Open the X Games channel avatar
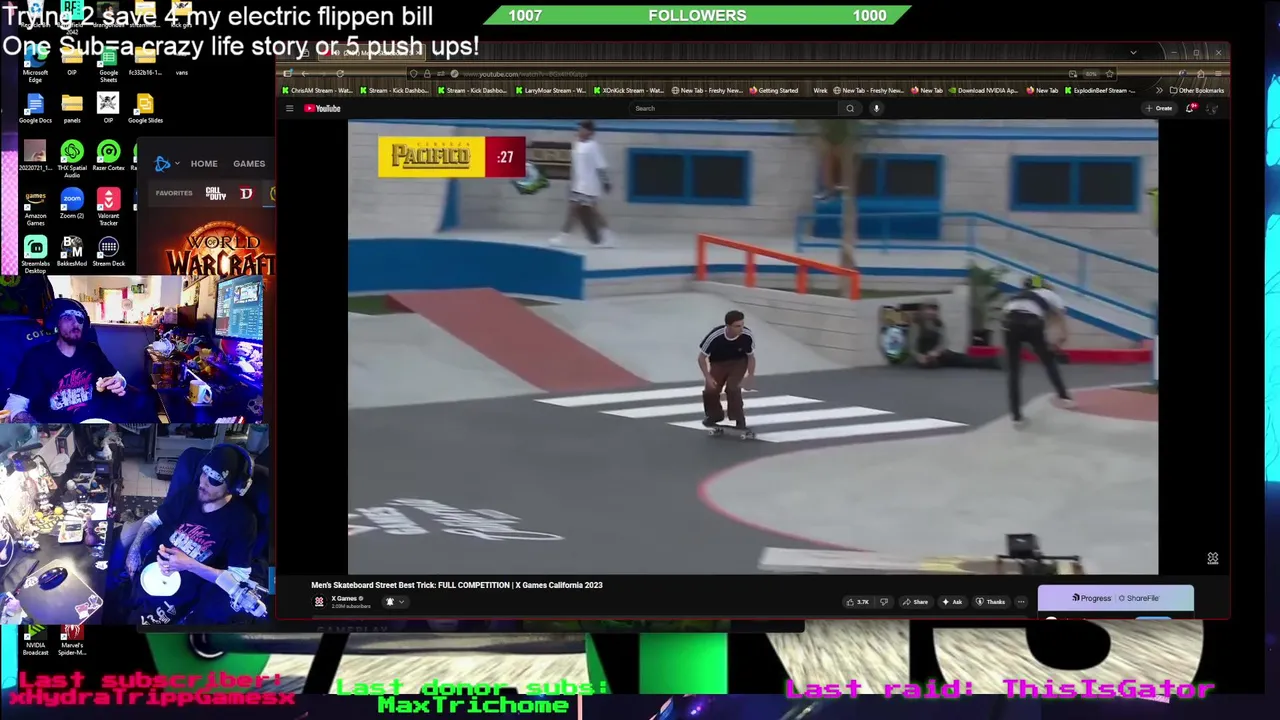Screen dimensions: 1280x720 (x=319, y=601)
